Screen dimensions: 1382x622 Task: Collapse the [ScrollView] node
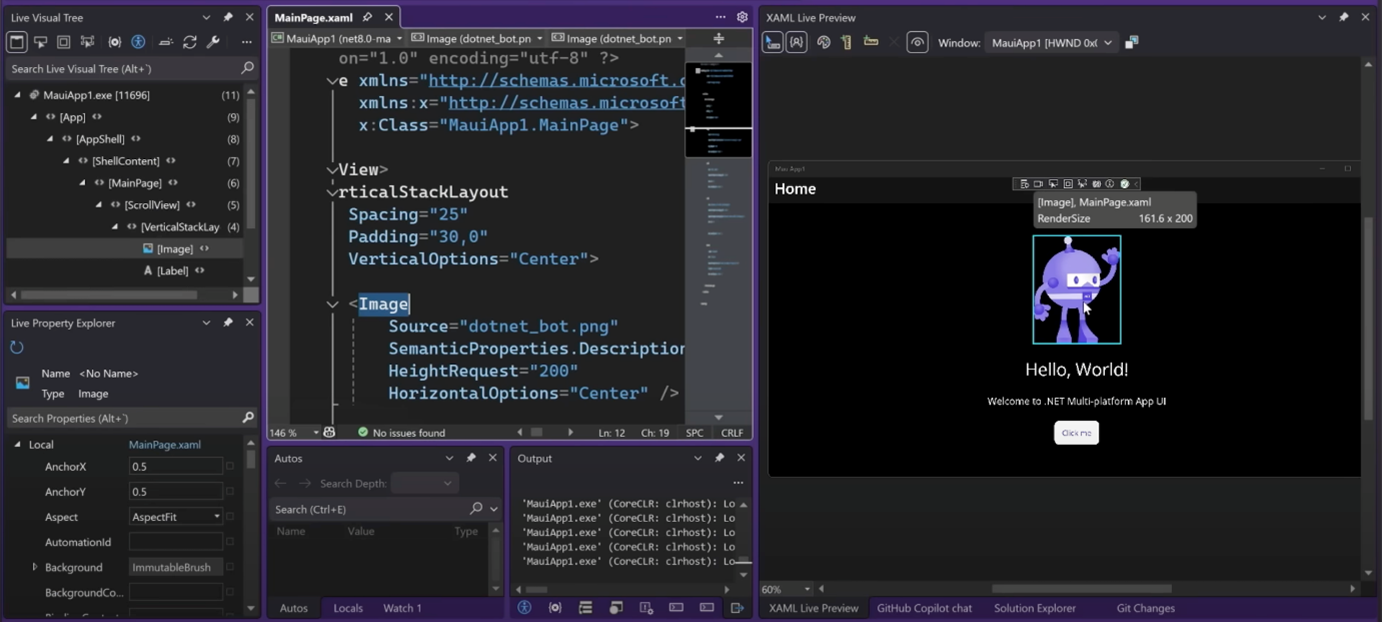pos(98,205)
